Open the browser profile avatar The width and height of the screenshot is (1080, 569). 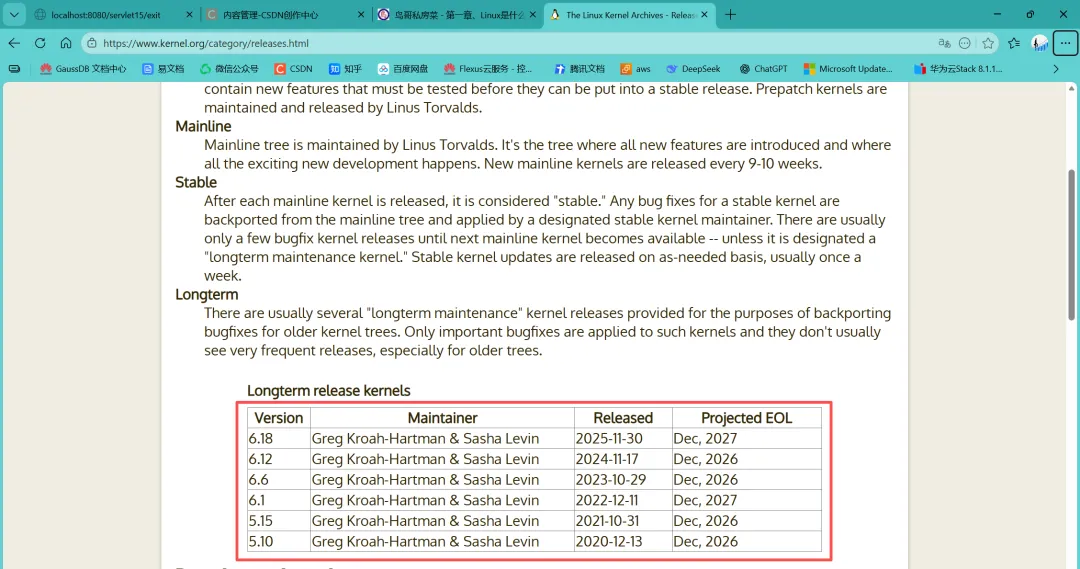coord(1039,43)
